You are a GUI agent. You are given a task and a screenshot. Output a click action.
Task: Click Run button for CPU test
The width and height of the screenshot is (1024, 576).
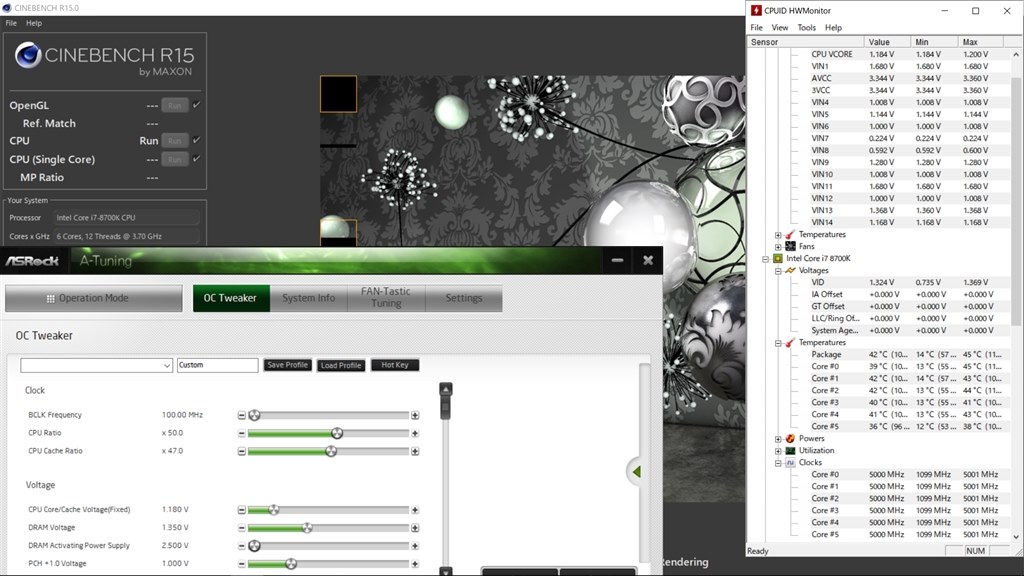click(174, 140)
